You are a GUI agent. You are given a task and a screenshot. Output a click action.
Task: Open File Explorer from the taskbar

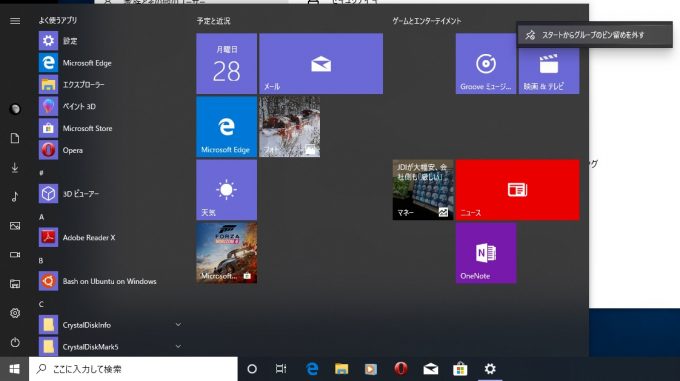(342, 369)
